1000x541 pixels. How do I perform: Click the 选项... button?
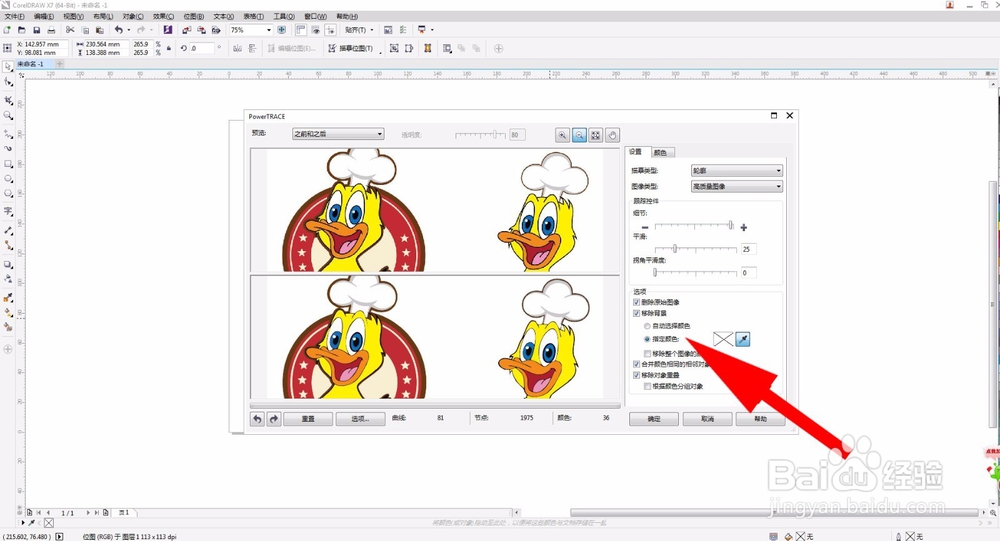(360, 419)
